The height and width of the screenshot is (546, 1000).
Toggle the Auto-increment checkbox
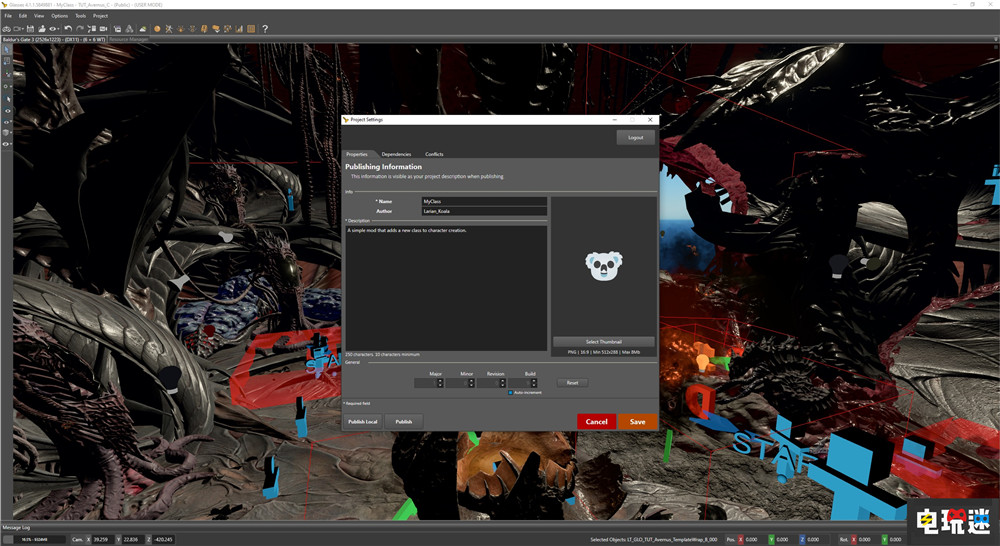coord(510,392)
